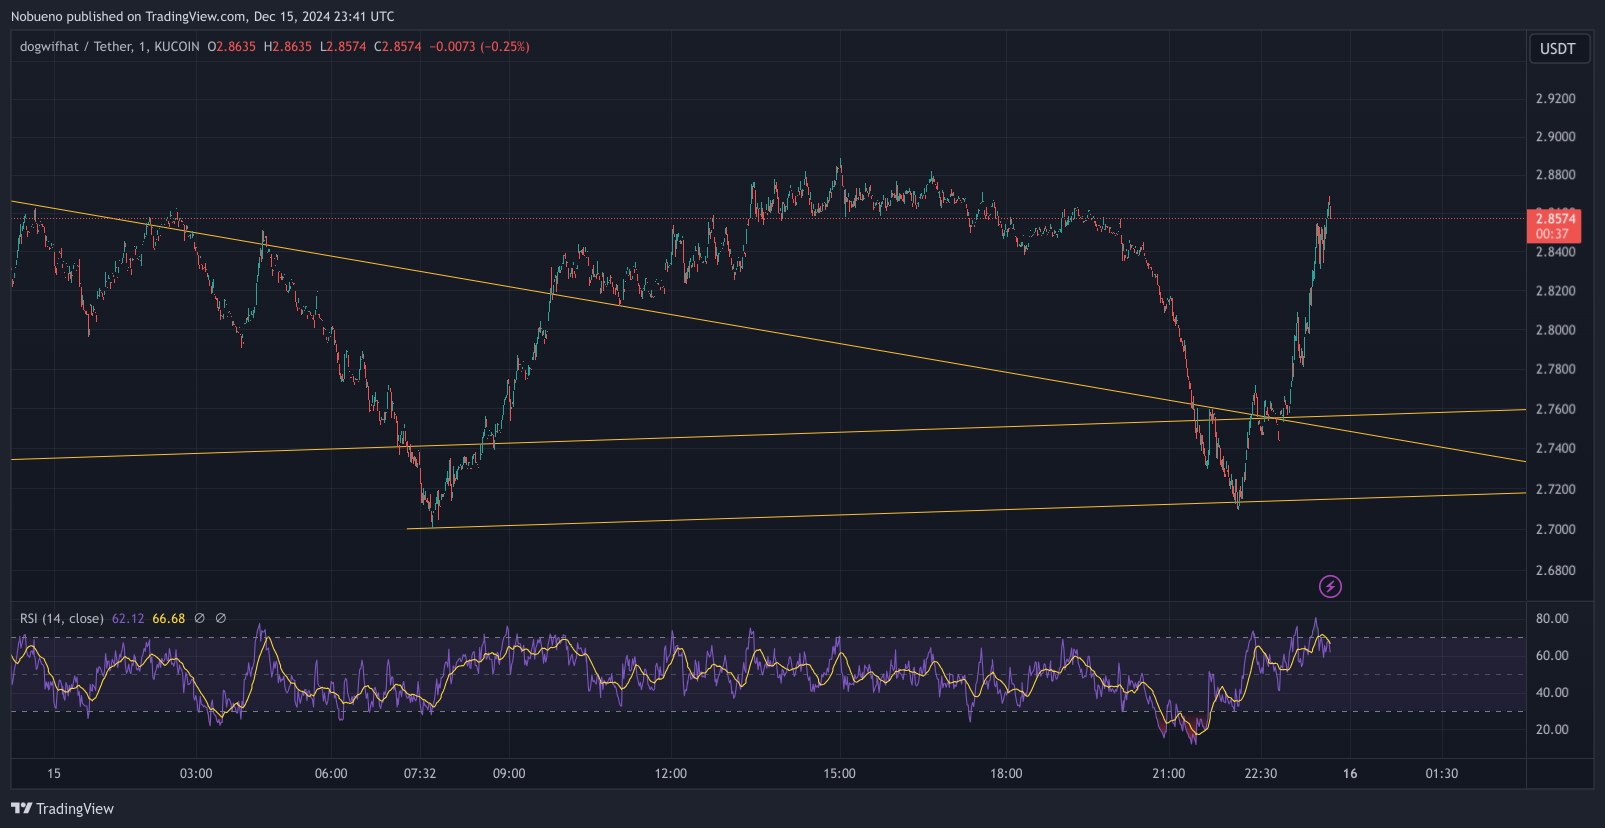The width and height of the screenshot is (1605, 828).
Task: Click the close value C2.8574
Action: [398, 46]
